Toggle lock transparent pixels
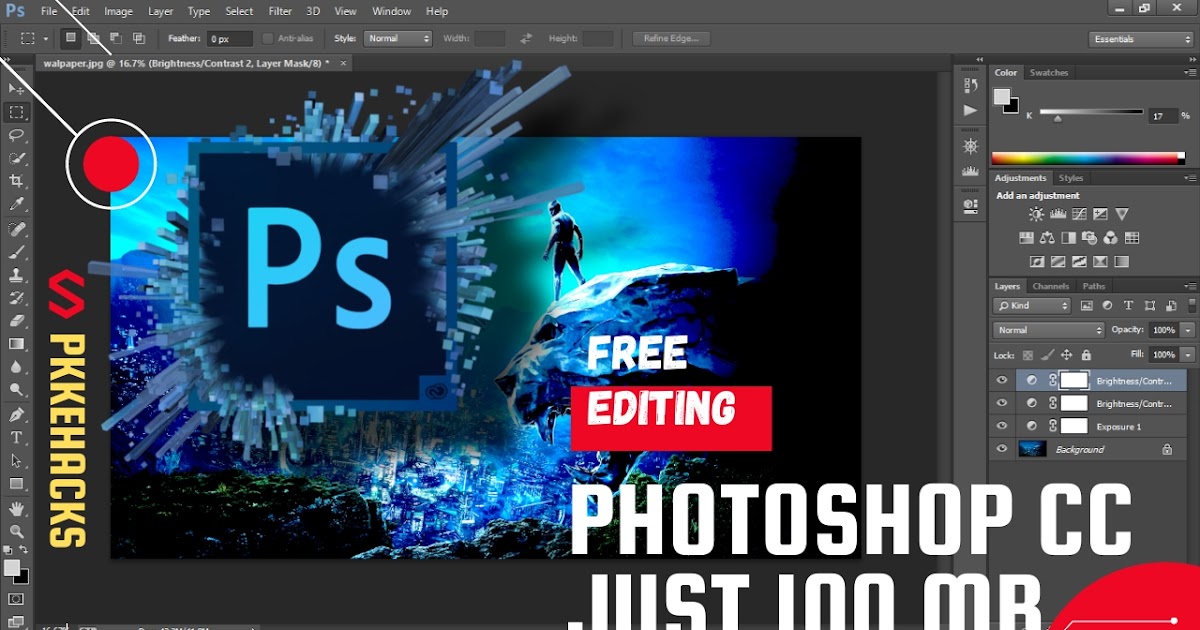The width and height of the screenshot is (1200, 630). (1026, 355)
